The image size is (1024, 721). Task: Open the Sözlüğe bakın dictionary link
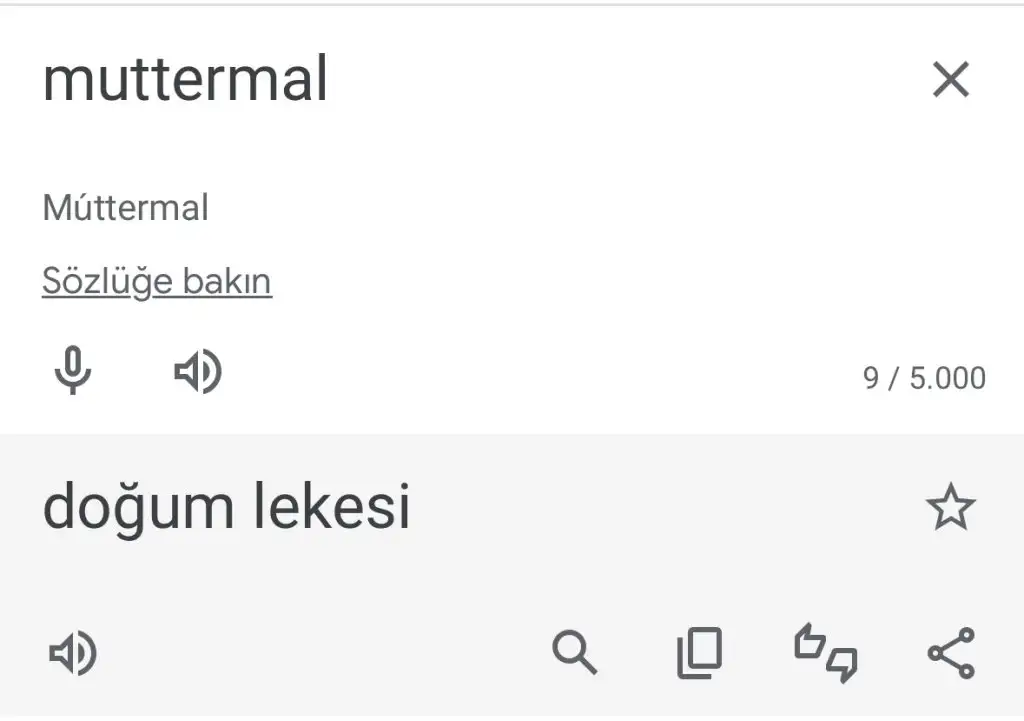click(157, 281)
